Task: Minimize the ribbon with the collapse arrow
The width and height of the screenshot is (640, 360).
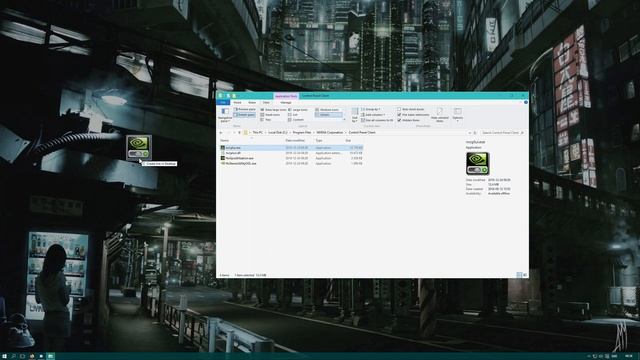Action: [521, 102]
